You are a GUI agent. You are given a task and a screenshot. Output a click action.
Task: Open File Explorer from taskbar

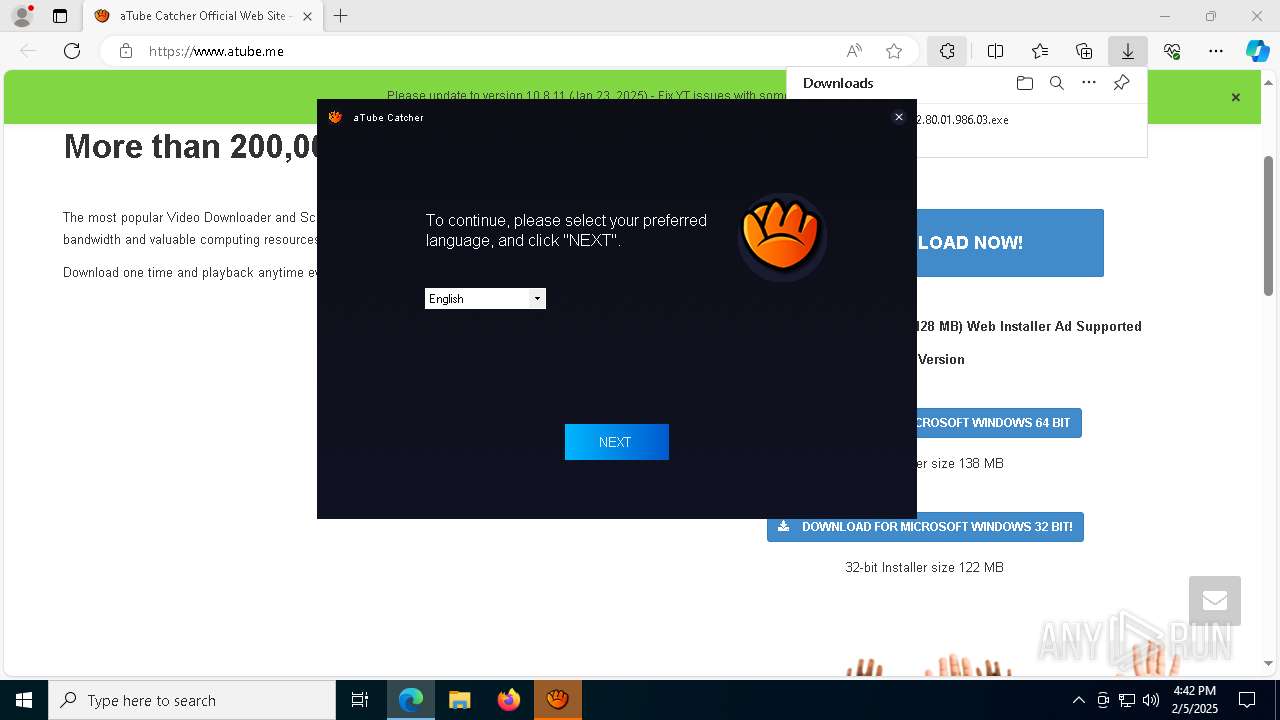[460, 700]
